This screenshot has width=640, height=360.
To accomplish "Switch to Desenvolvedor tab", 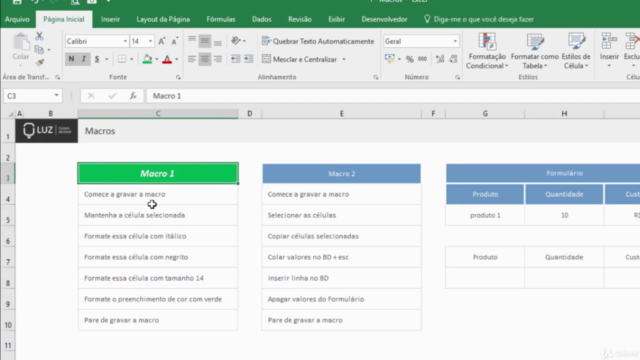I will [384, 19].
